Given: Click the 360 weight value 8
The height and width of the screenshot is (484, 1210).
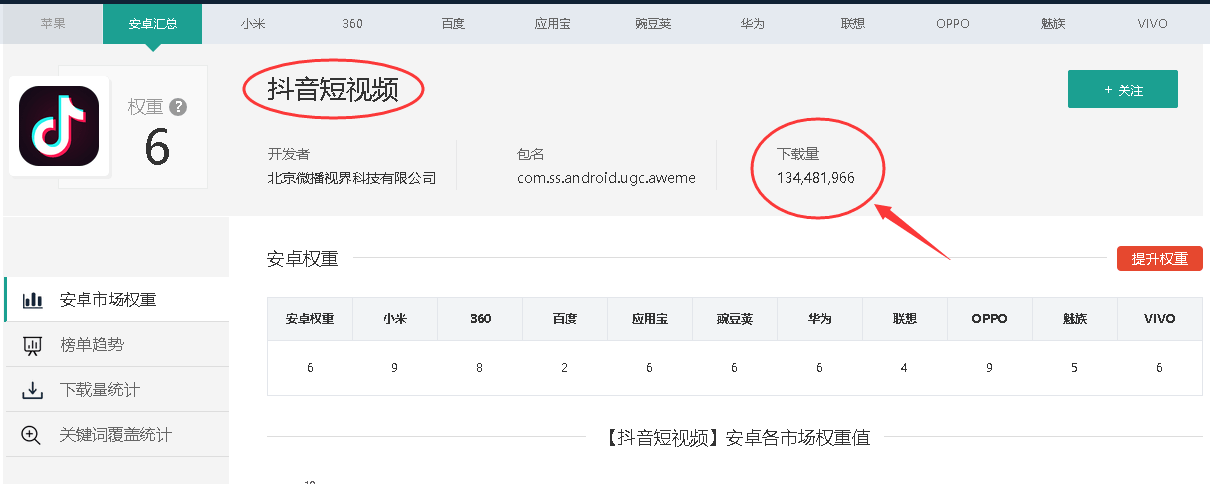Looking at the screenshot, I should (x=480, y=368).
